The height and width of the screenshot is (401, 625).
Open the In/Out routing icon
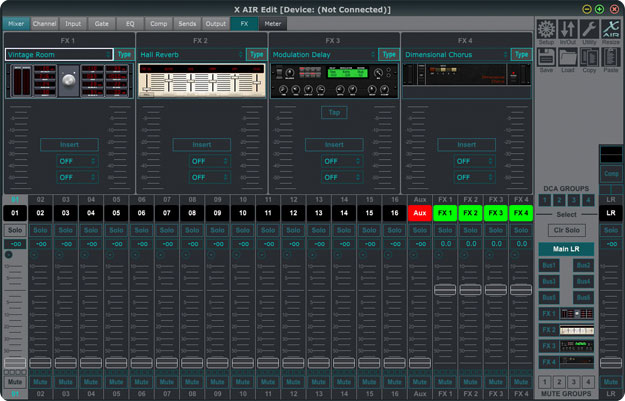568,30
